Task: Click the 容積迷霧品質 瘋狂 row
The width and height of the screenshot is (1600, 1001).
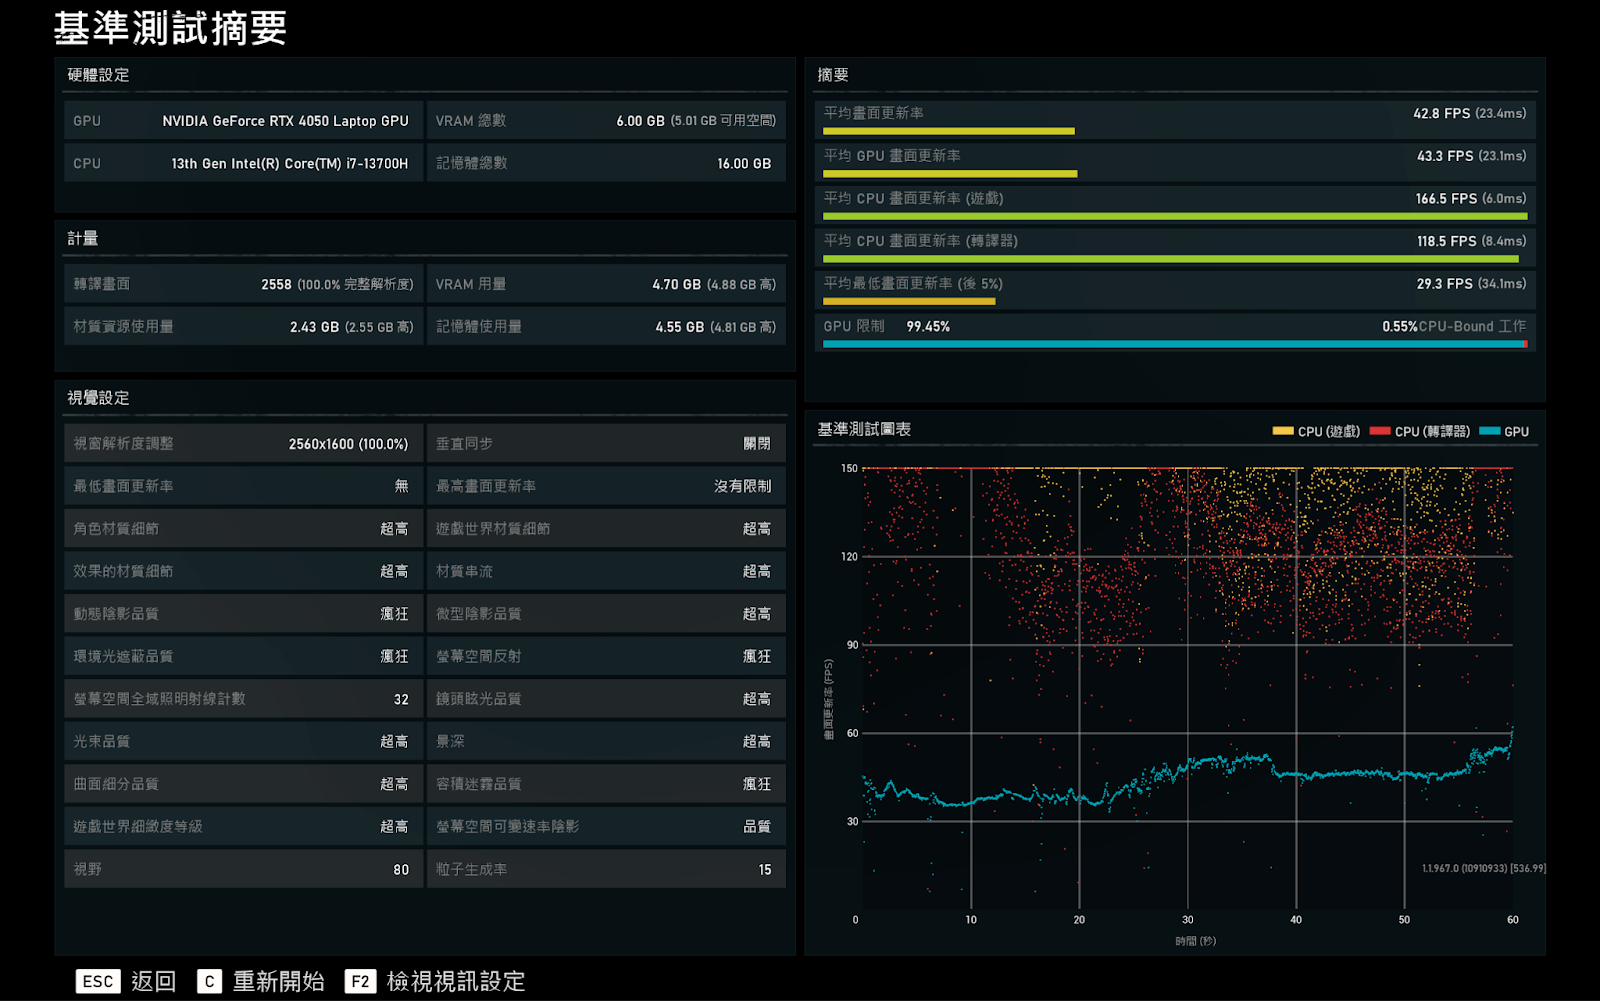Action: [x=606, y=784]
